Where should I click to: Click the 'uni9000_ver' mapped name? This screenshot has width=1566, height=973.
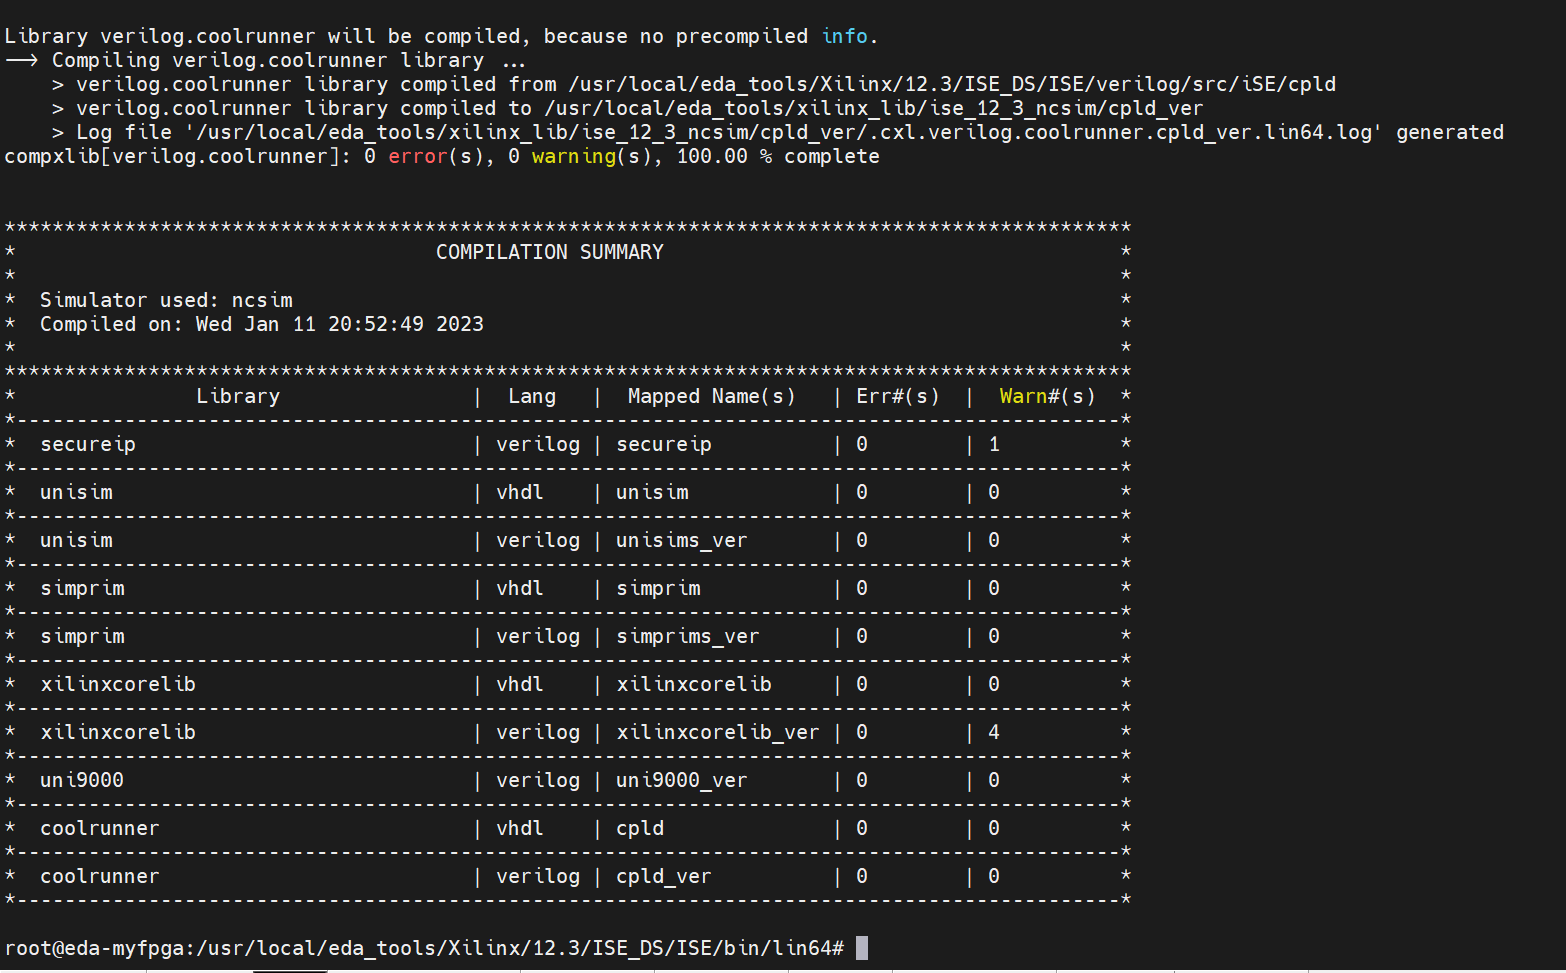click(681, 780)
